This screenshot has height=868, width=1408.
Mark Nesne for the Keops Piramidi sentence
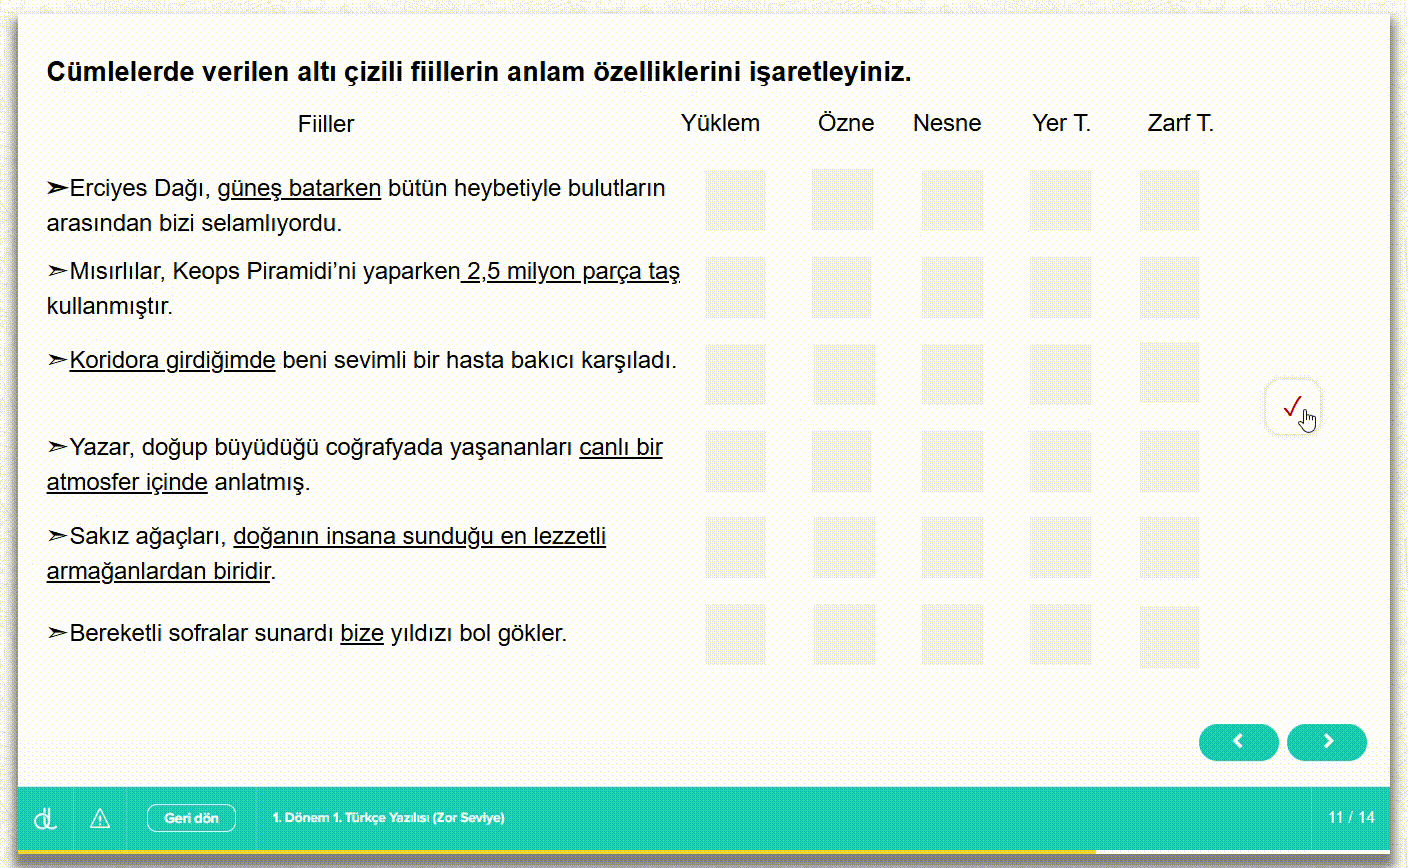pyautogui.click(x=952, y=288)
